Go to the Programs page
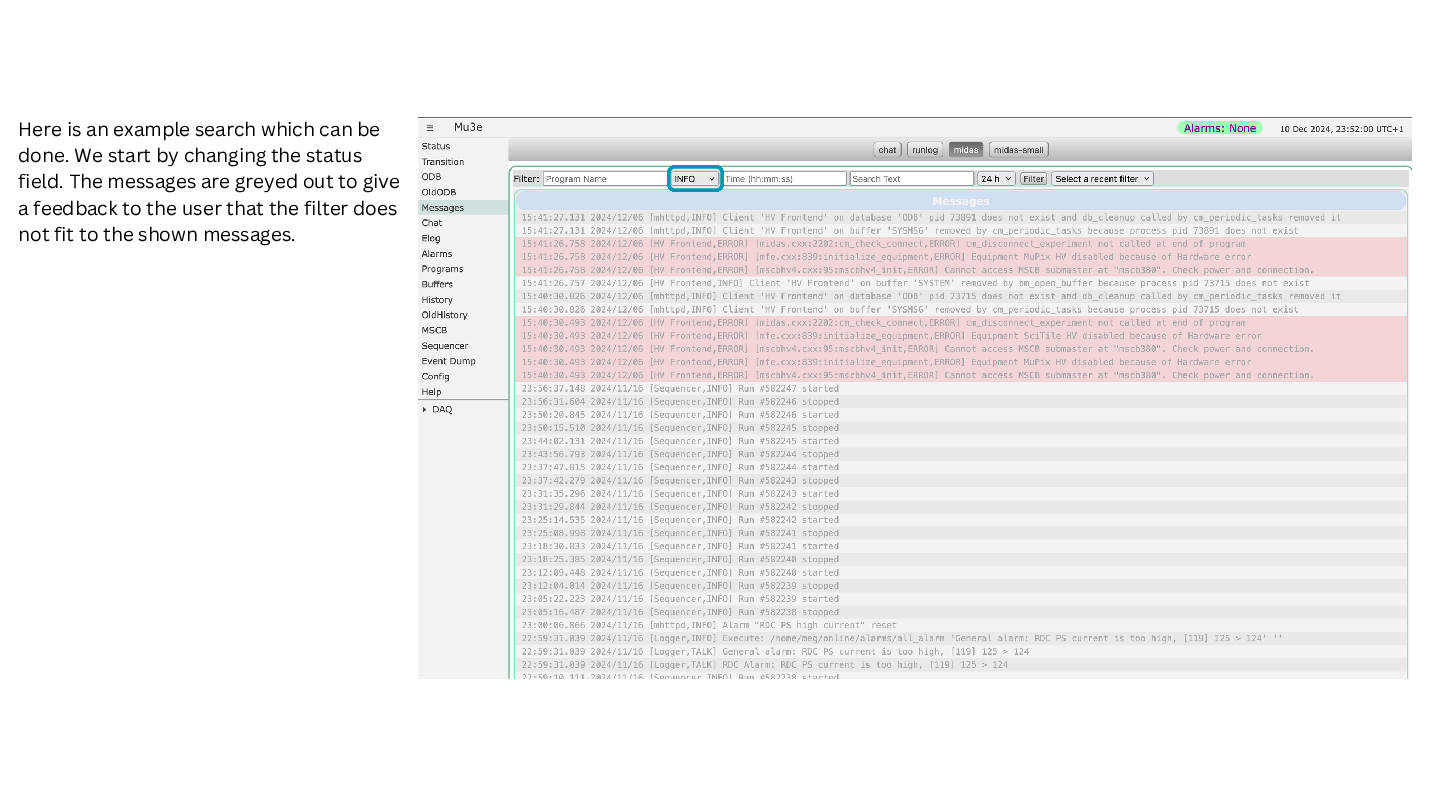This screenshot has height=810, width=1440. pos(442,269)
